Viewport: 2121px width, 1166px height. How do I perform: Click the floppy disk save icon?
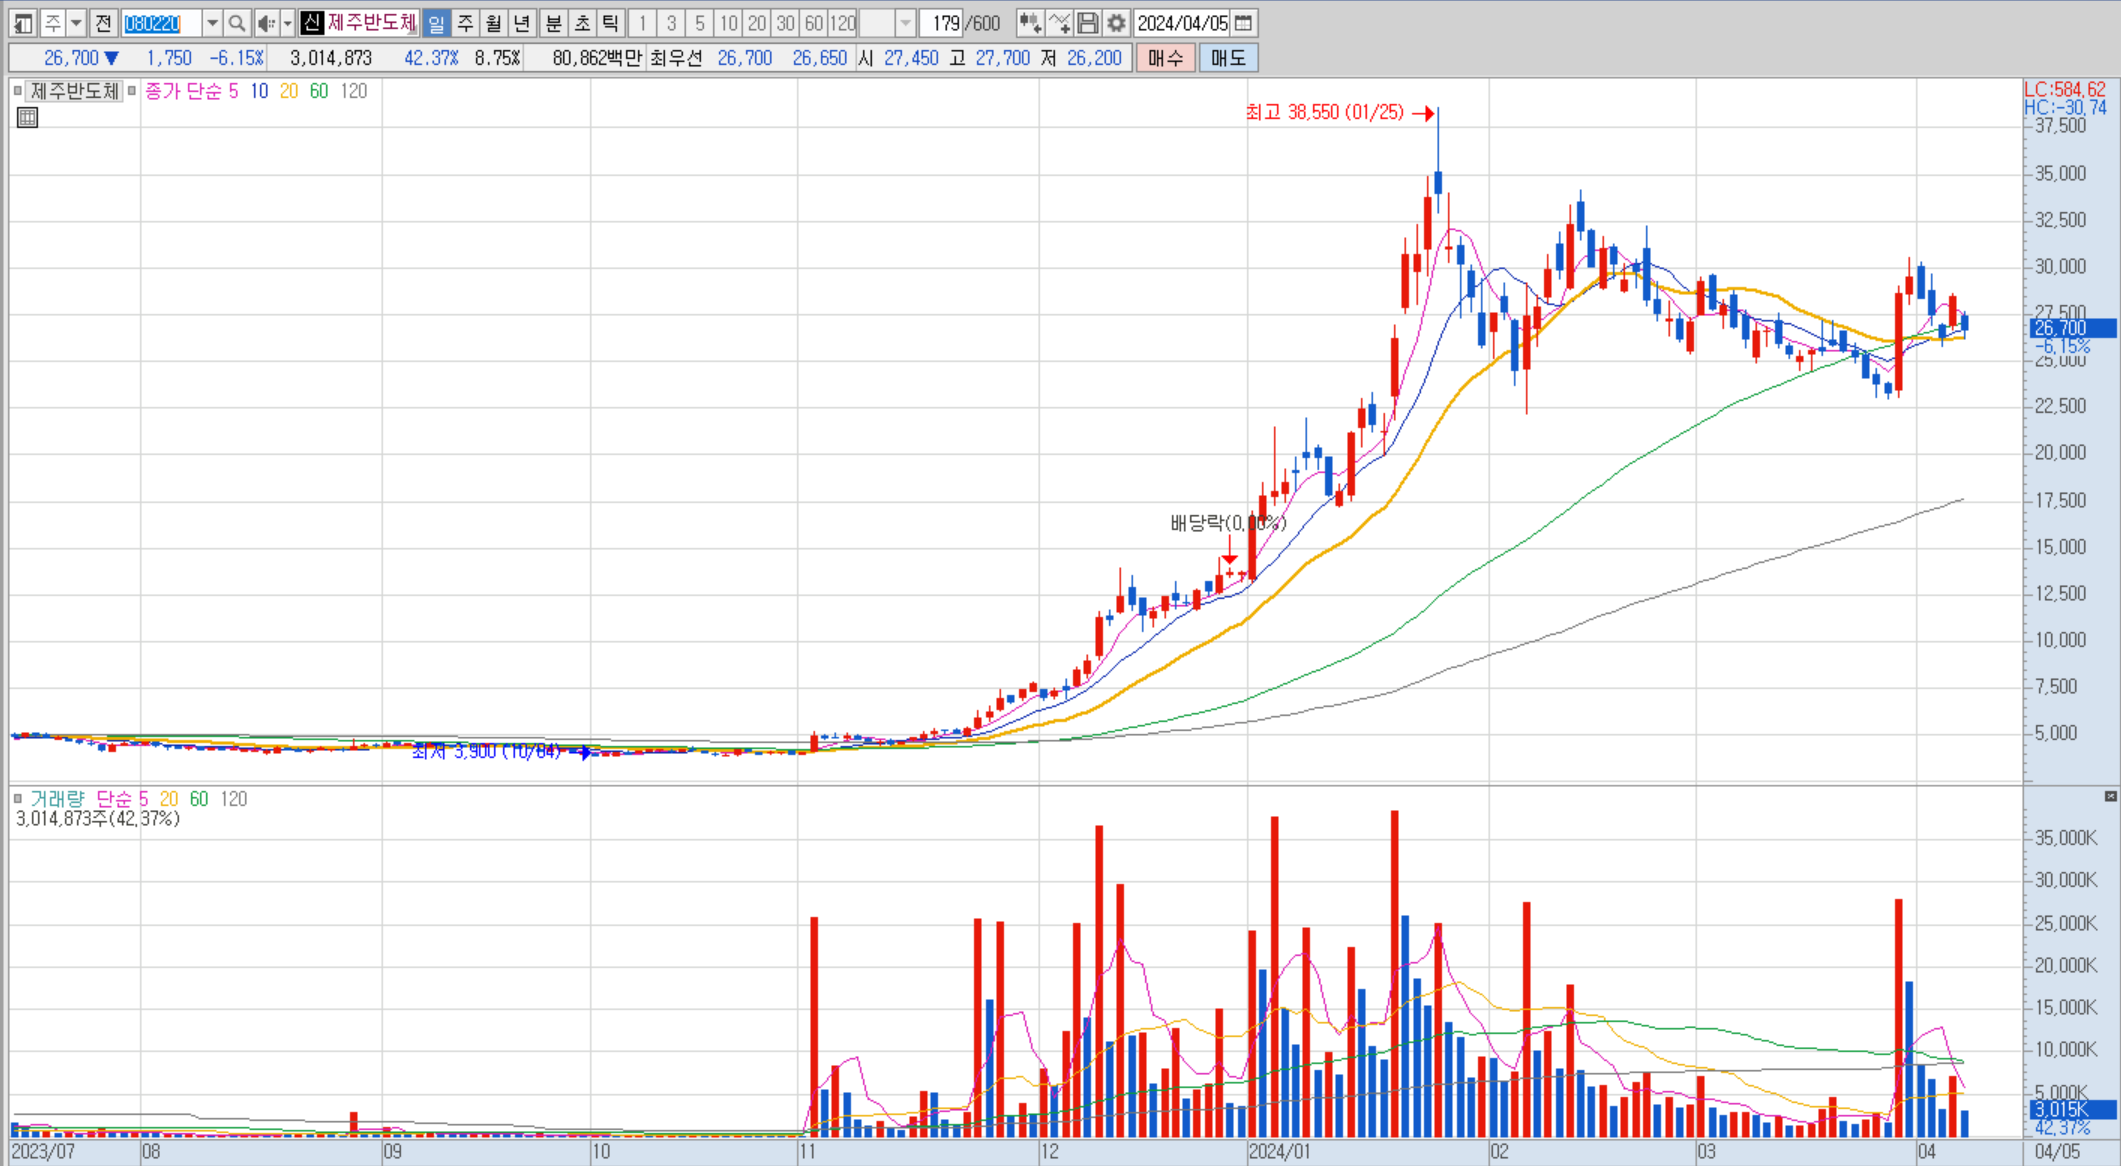1088,23
